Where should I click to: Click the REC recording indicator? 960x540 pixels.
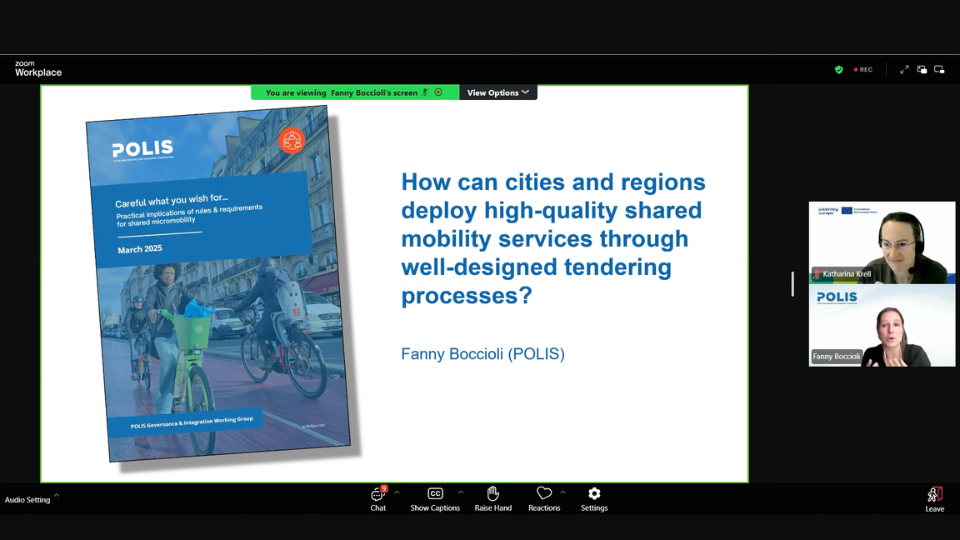861,70
